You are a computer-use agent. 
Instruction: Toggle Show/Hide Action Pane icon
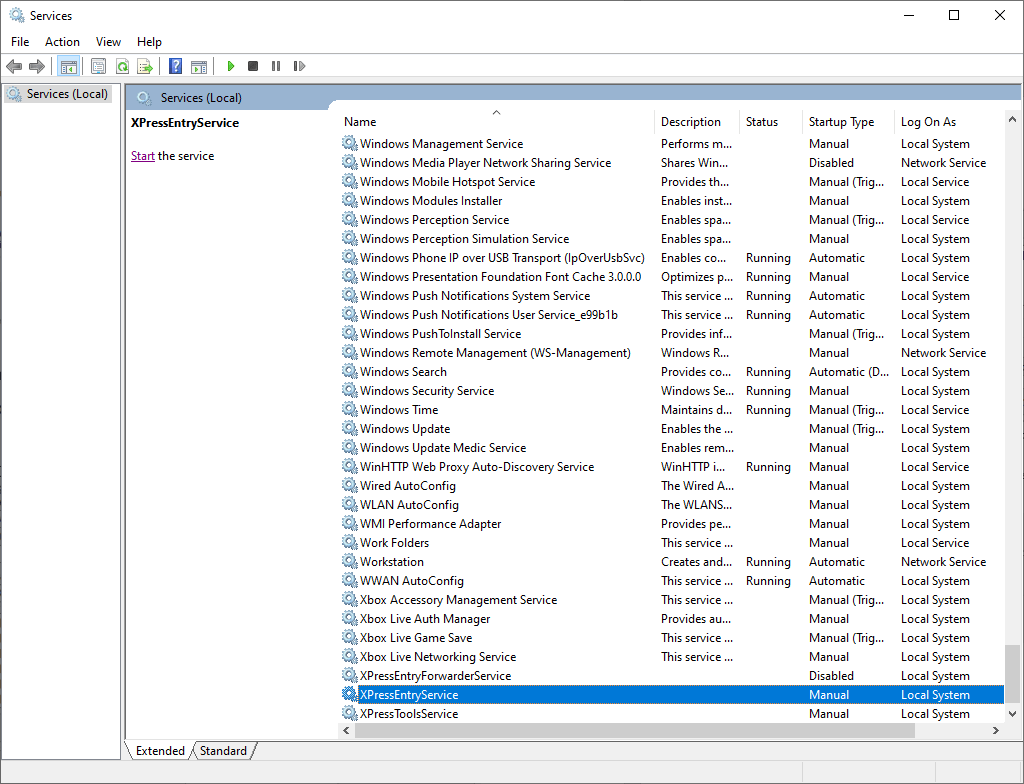pyautogui.click(x=199, y=66)
